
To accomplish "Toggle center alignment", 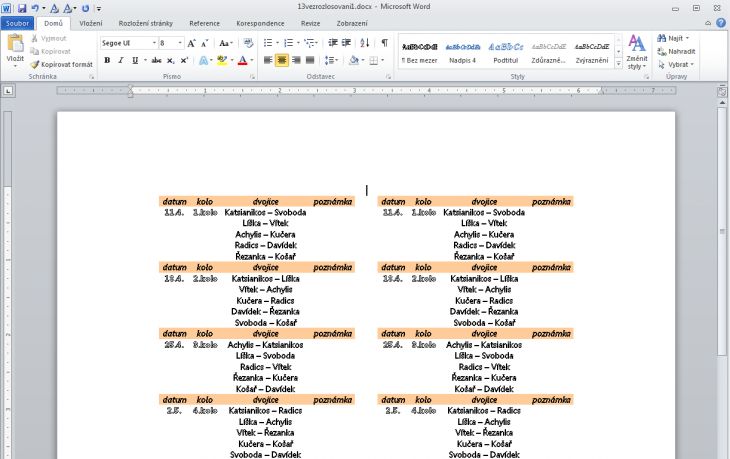I will 282,60.
